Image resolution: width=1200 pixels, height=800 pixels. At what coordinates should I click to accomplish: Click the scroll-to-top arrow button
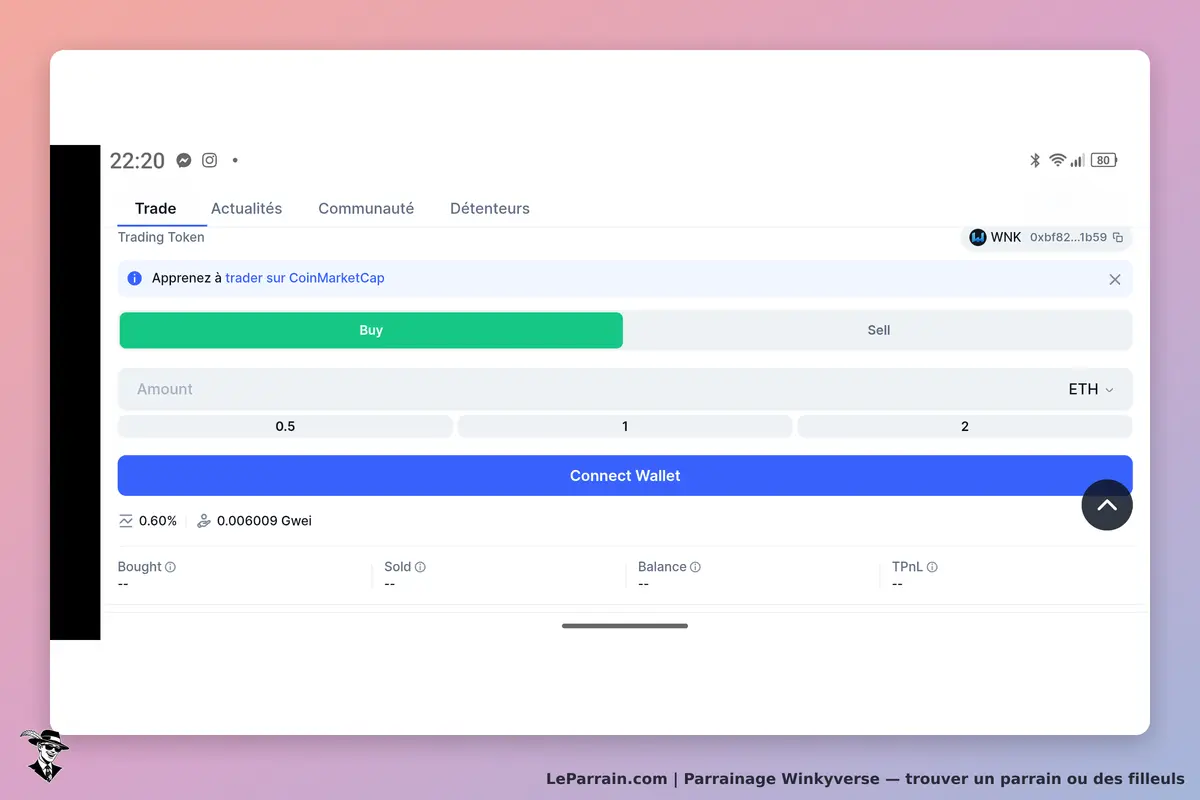(1107, 505)
